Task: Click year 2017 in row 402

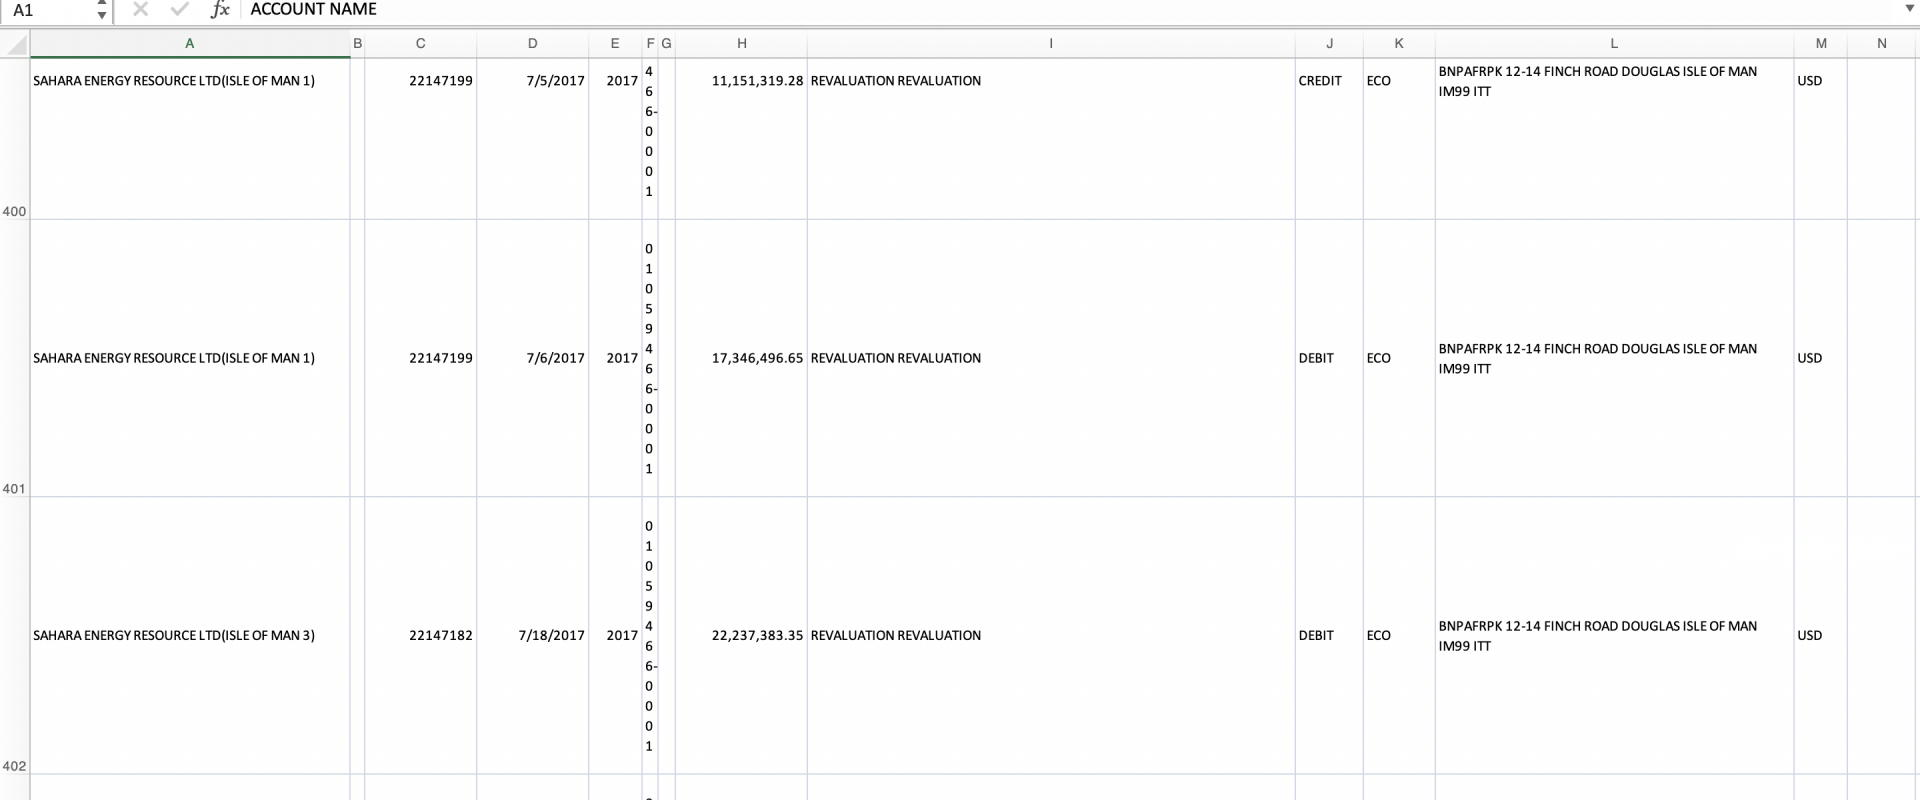Action: click(x=615, y=635)
